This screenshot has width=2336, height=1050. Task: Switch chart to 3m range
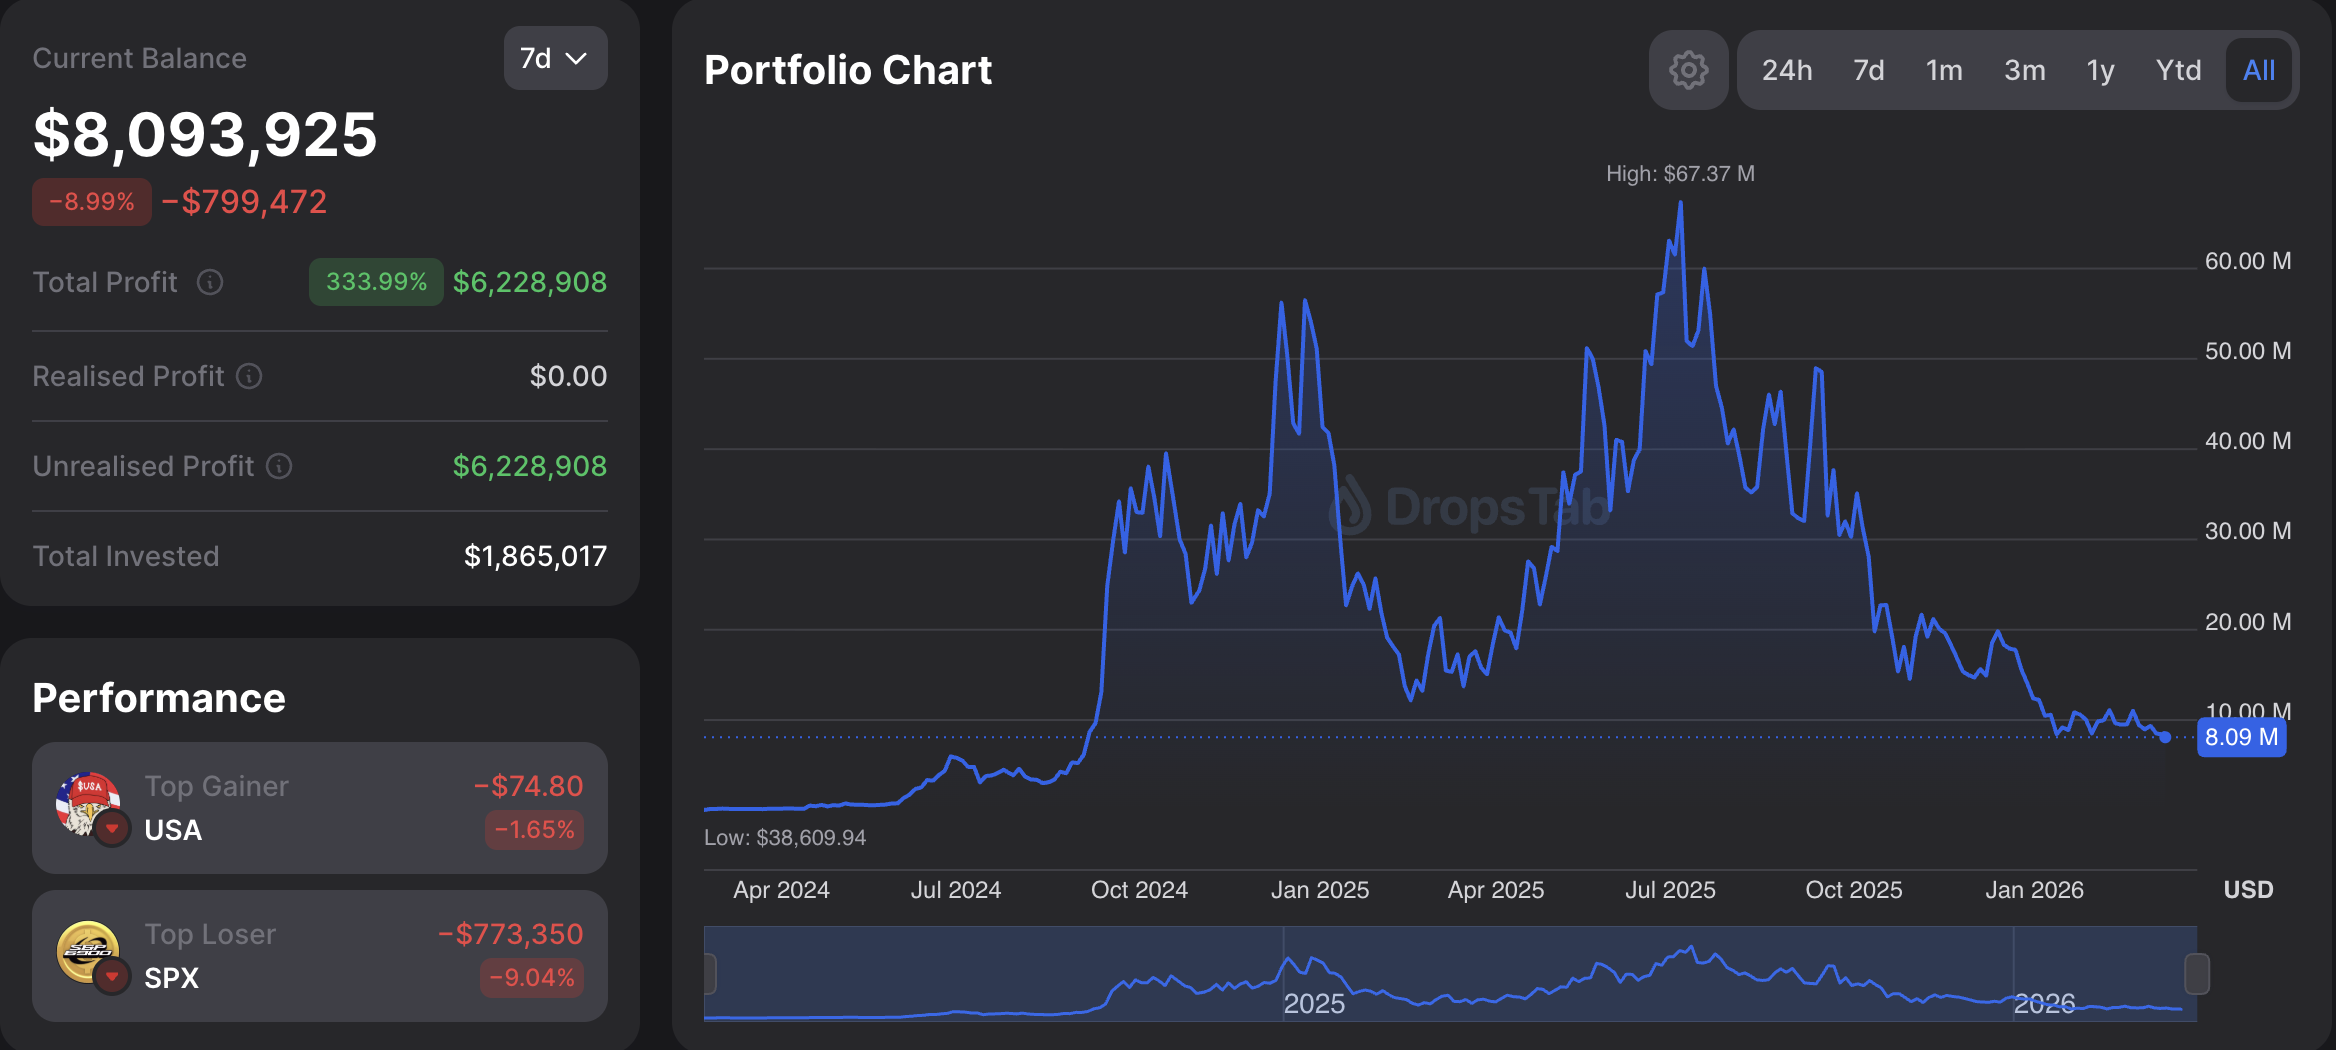click(x=2024, y=70)
